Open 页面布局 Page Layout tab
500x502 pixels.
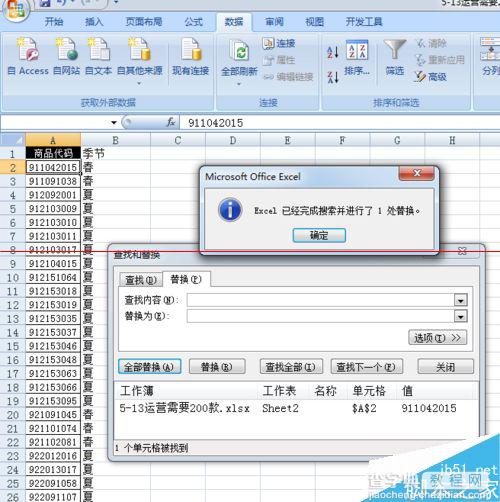tap(144, 22)
